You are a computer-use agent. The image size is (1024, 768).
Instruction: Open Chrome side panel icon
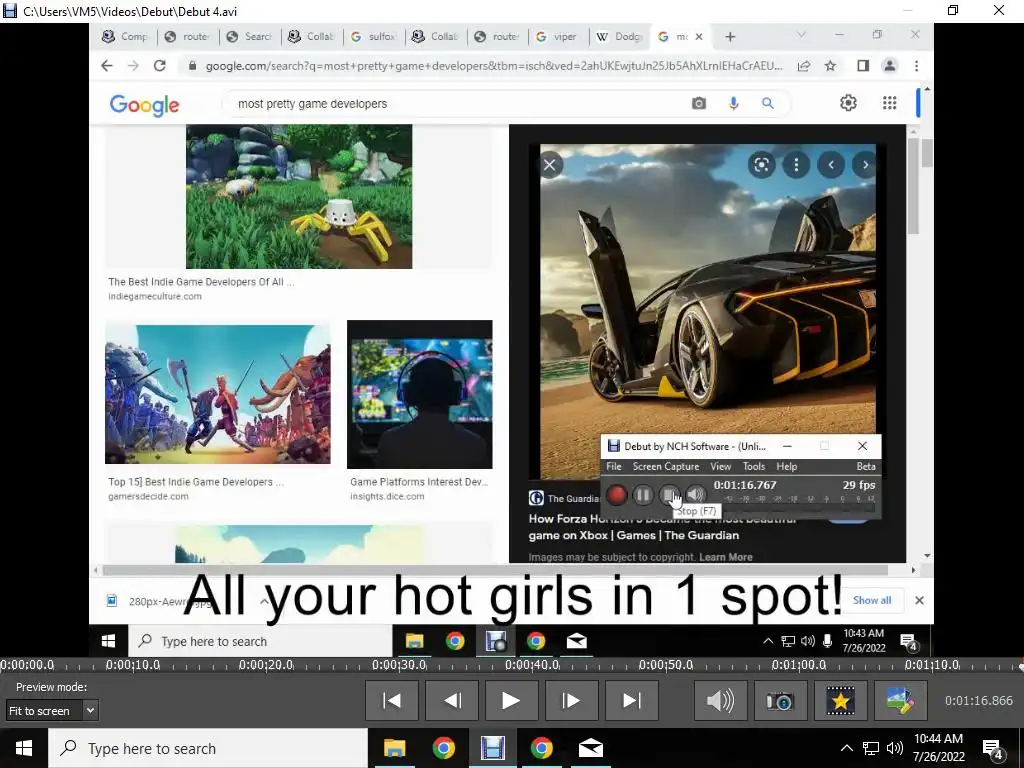pyautogui.click(x=863, y=65)
